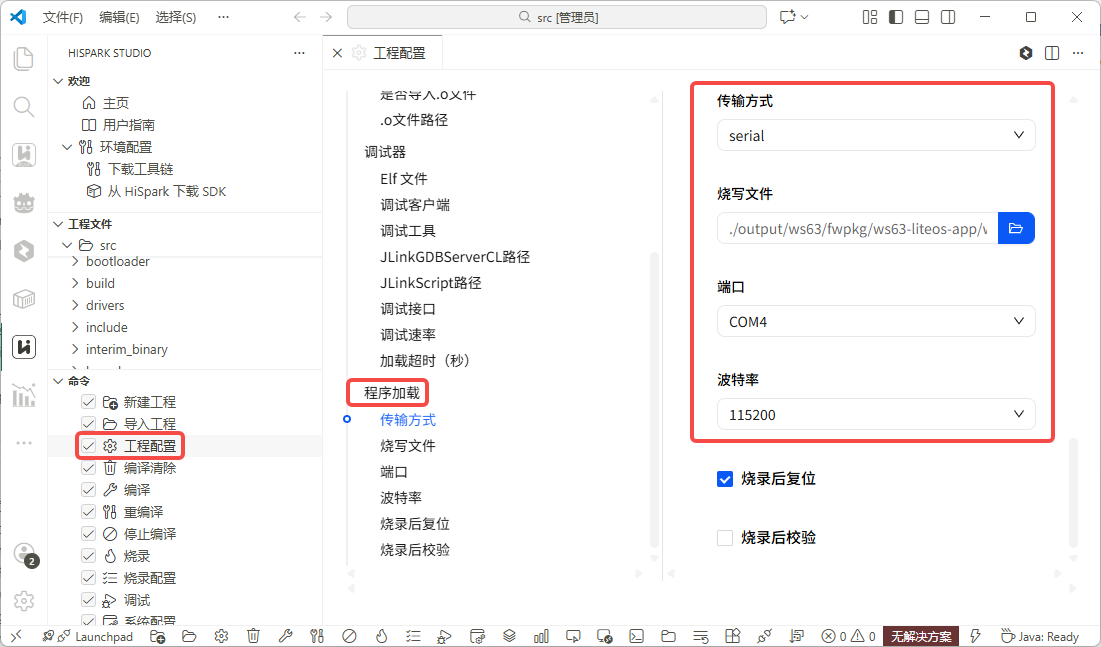The height and width of the screenshot is (647, 1101).
Task: Enable the 烧录后校验 checkbox
Action: [x=725, y=538]
